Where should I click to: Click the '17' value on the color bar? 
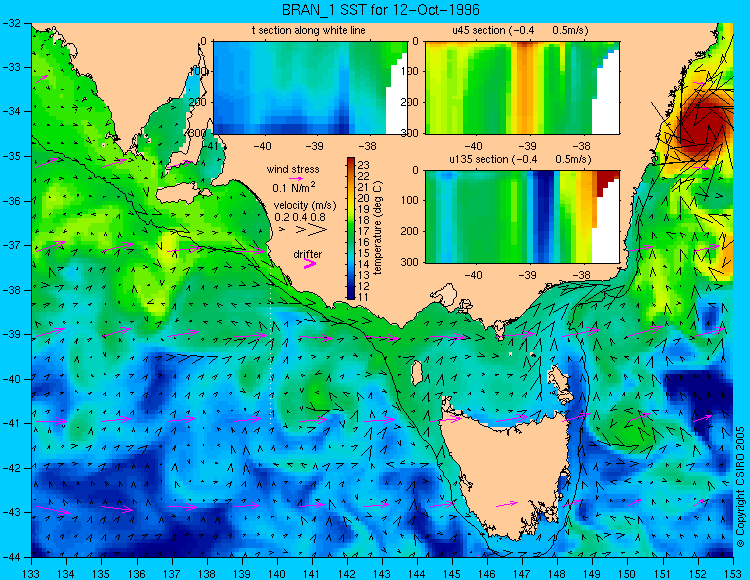[364, 231]
